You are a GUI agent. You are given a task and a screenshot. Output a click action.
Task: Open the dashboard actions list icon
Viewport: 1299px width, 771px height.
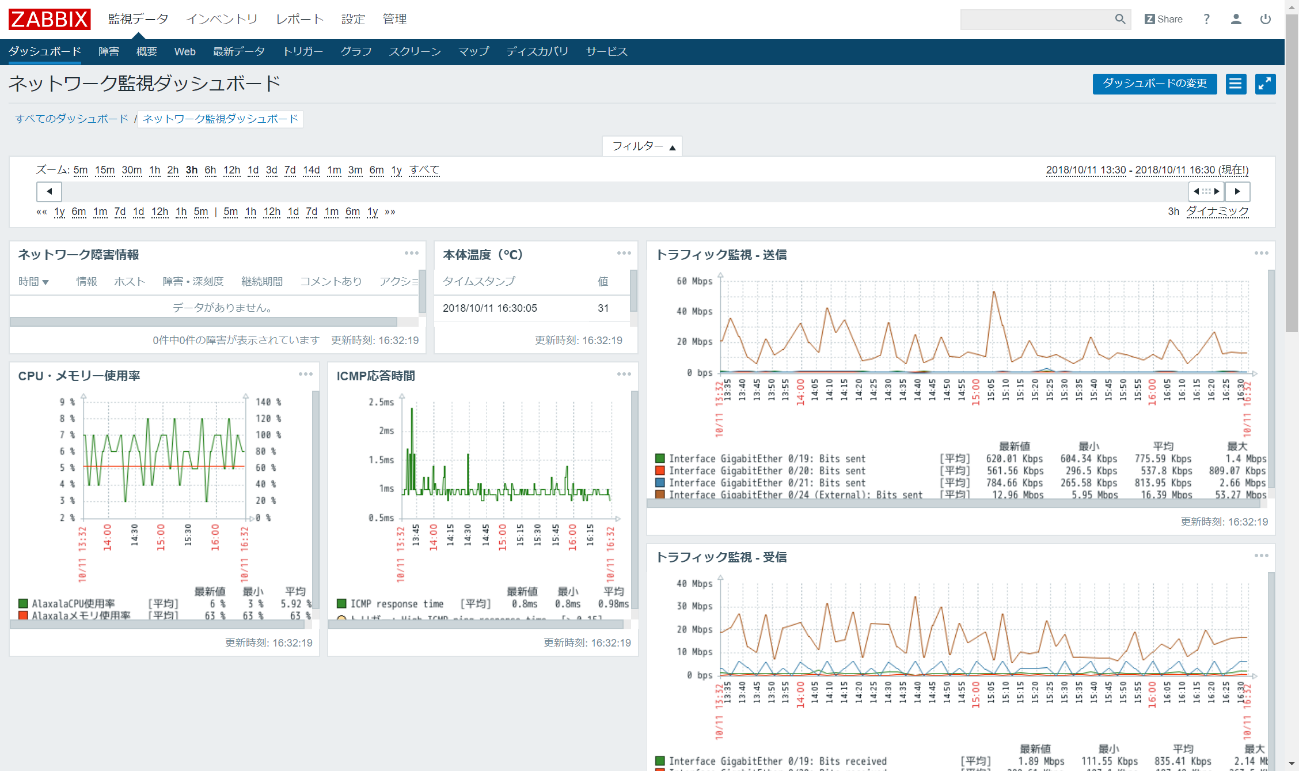[1236, 84]
